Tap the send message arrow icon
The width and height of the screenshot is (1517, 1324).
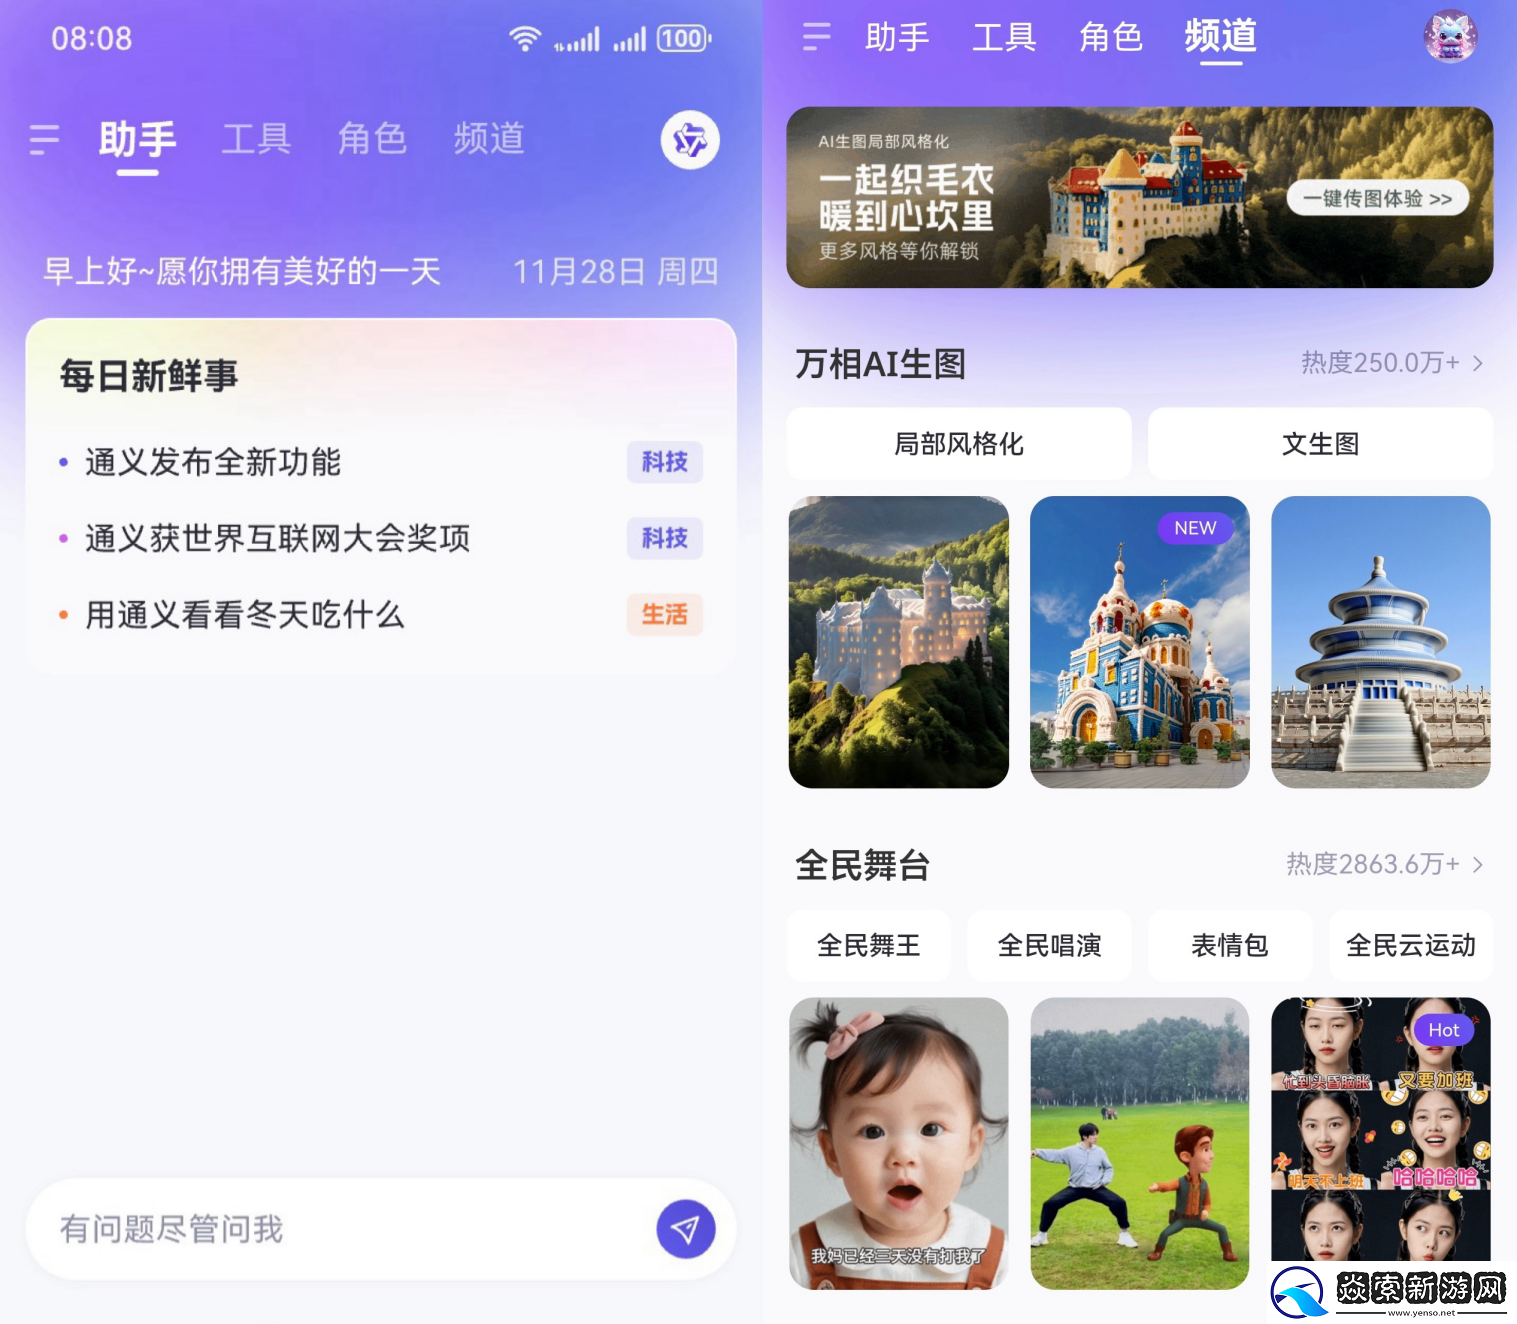[685, 1229]
